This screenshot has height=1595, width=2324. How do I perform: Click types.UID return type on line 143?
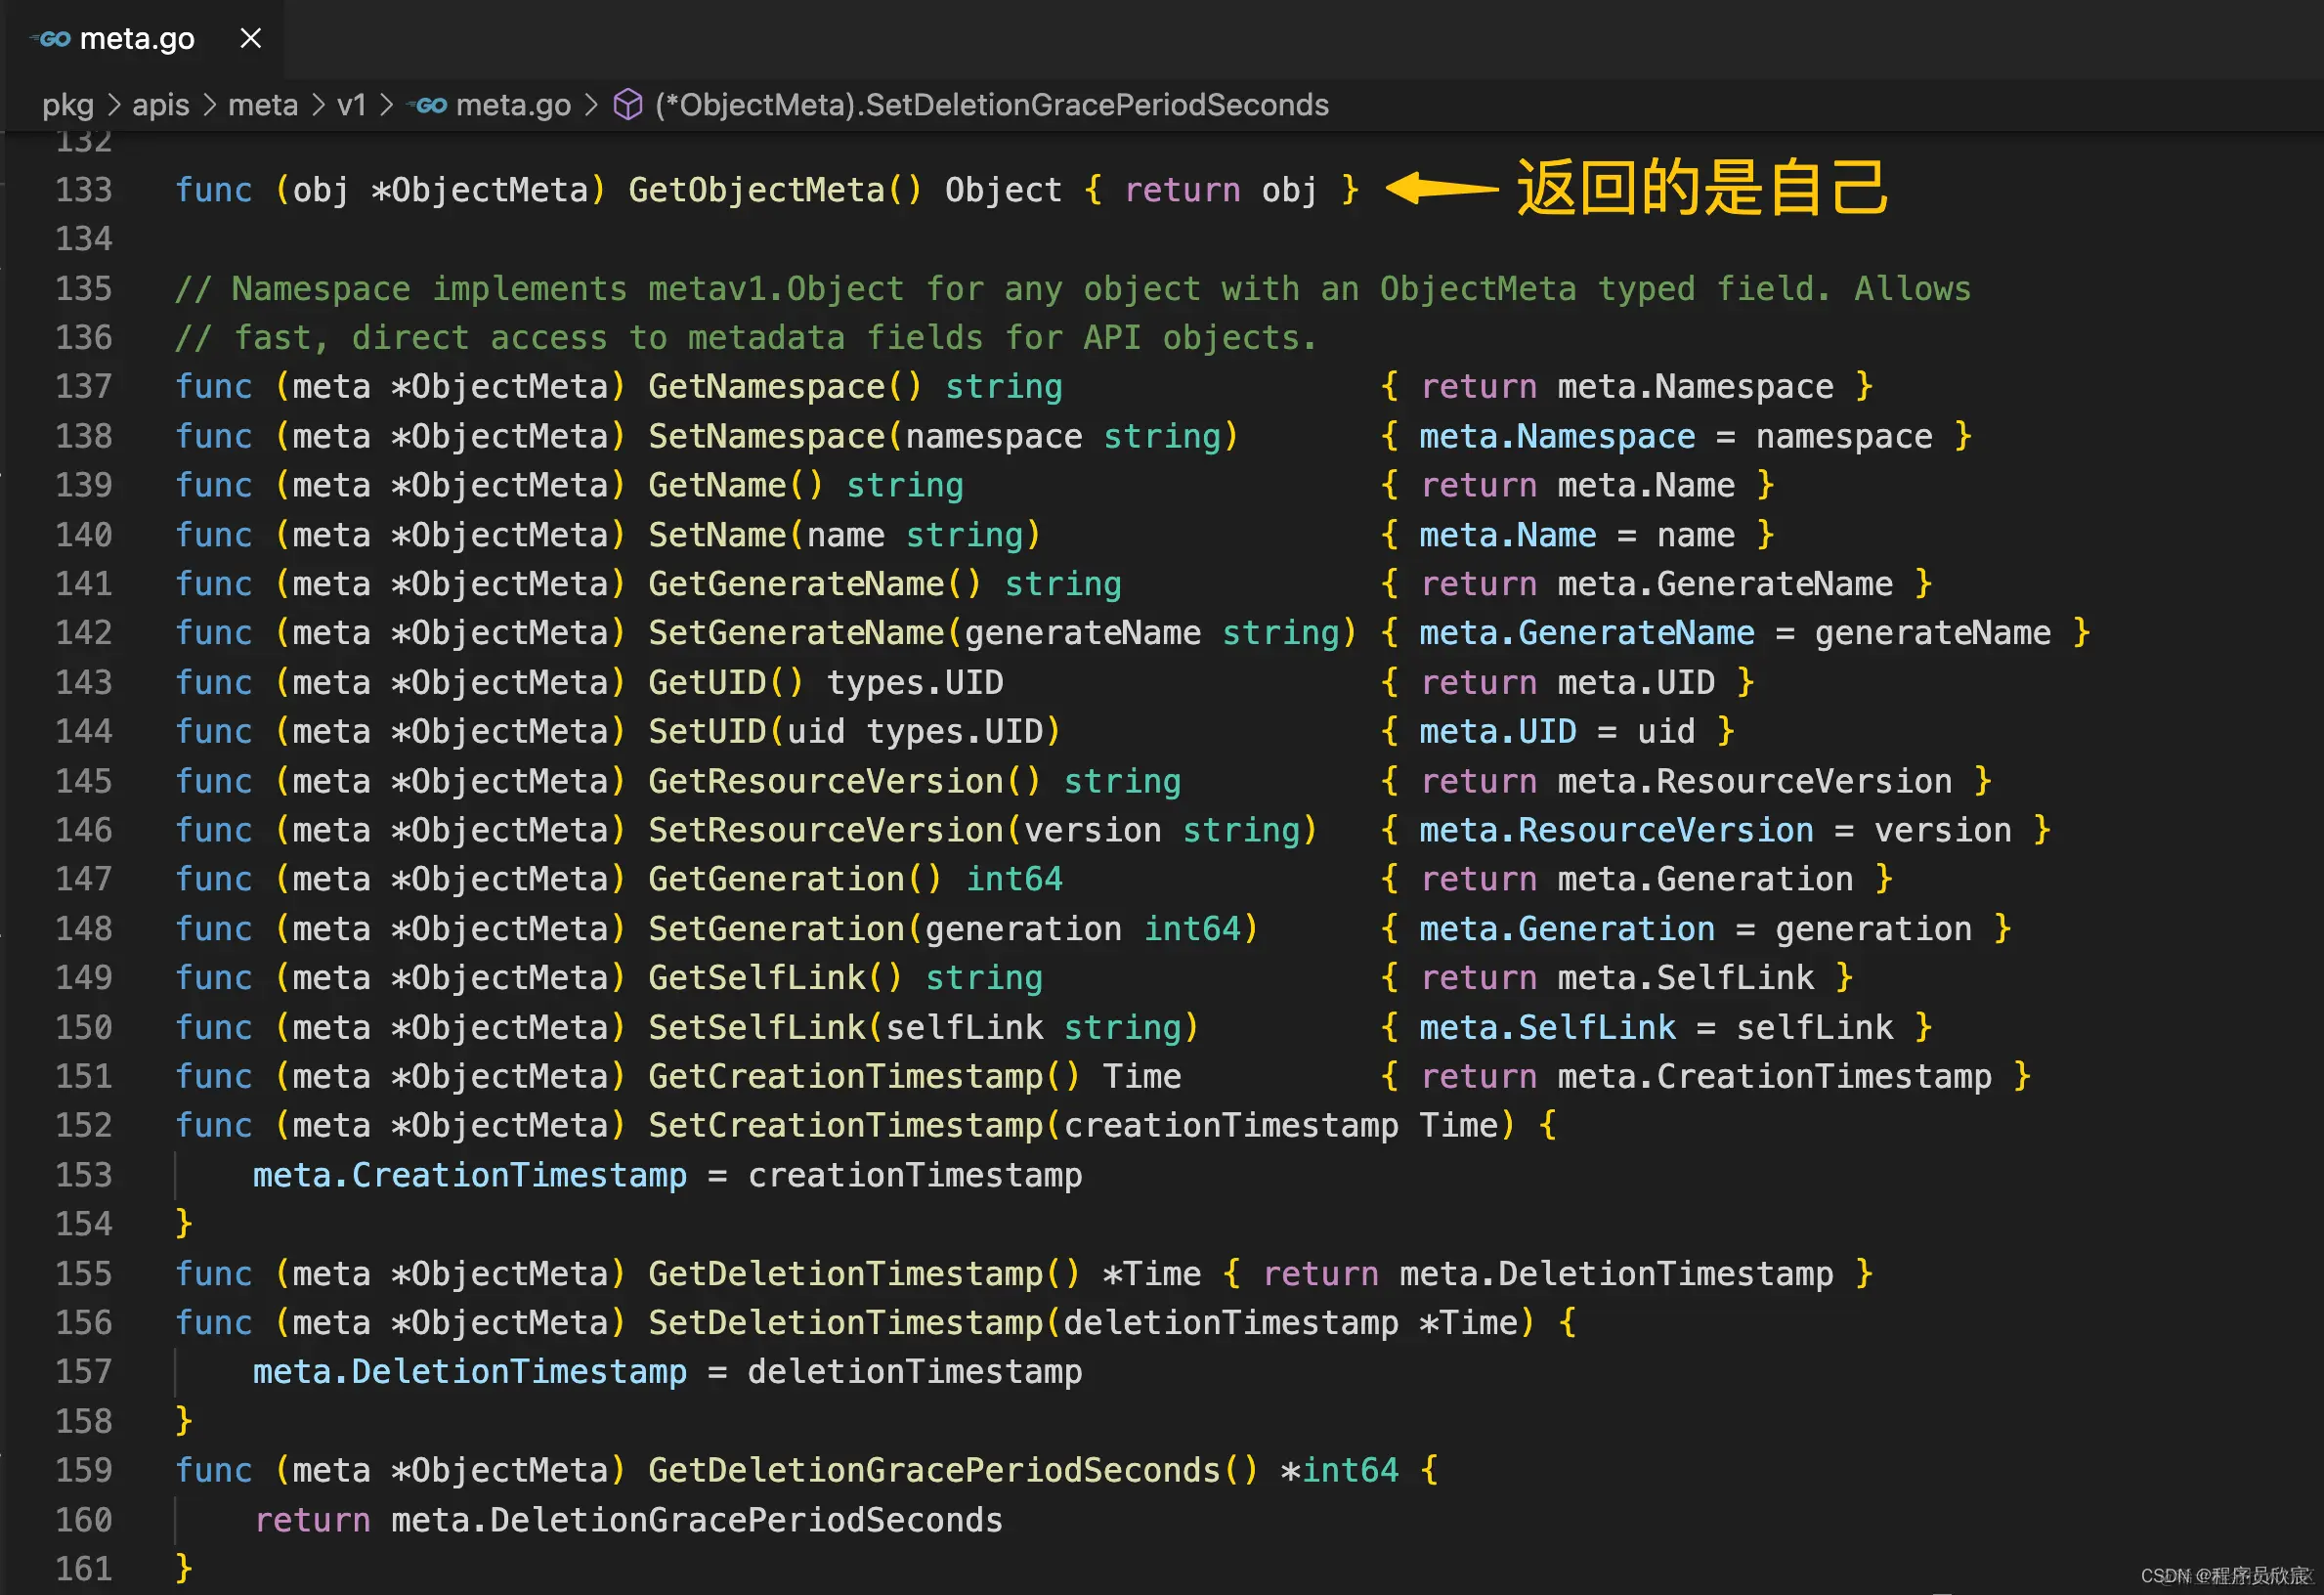(915, 683)
